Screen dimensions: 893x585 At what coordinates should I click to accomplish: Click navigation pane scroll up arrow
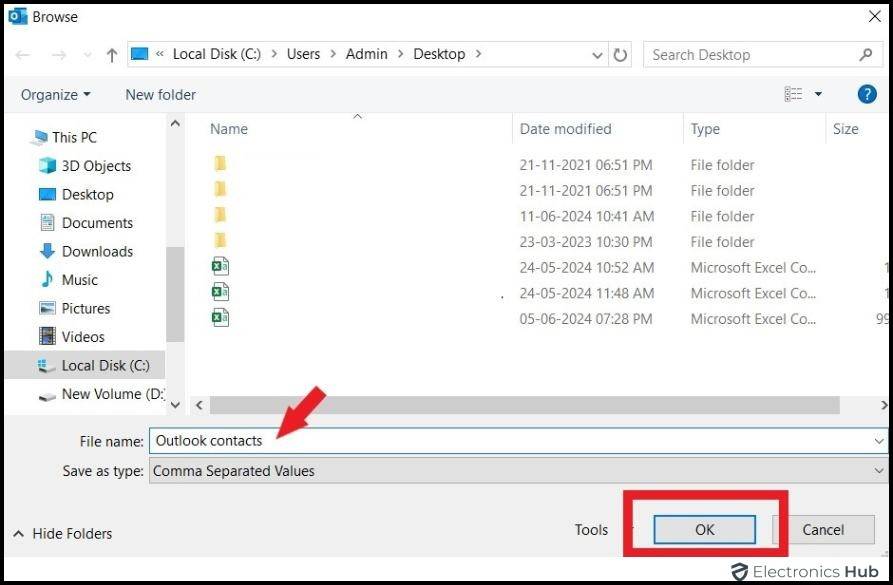[175, 123]
